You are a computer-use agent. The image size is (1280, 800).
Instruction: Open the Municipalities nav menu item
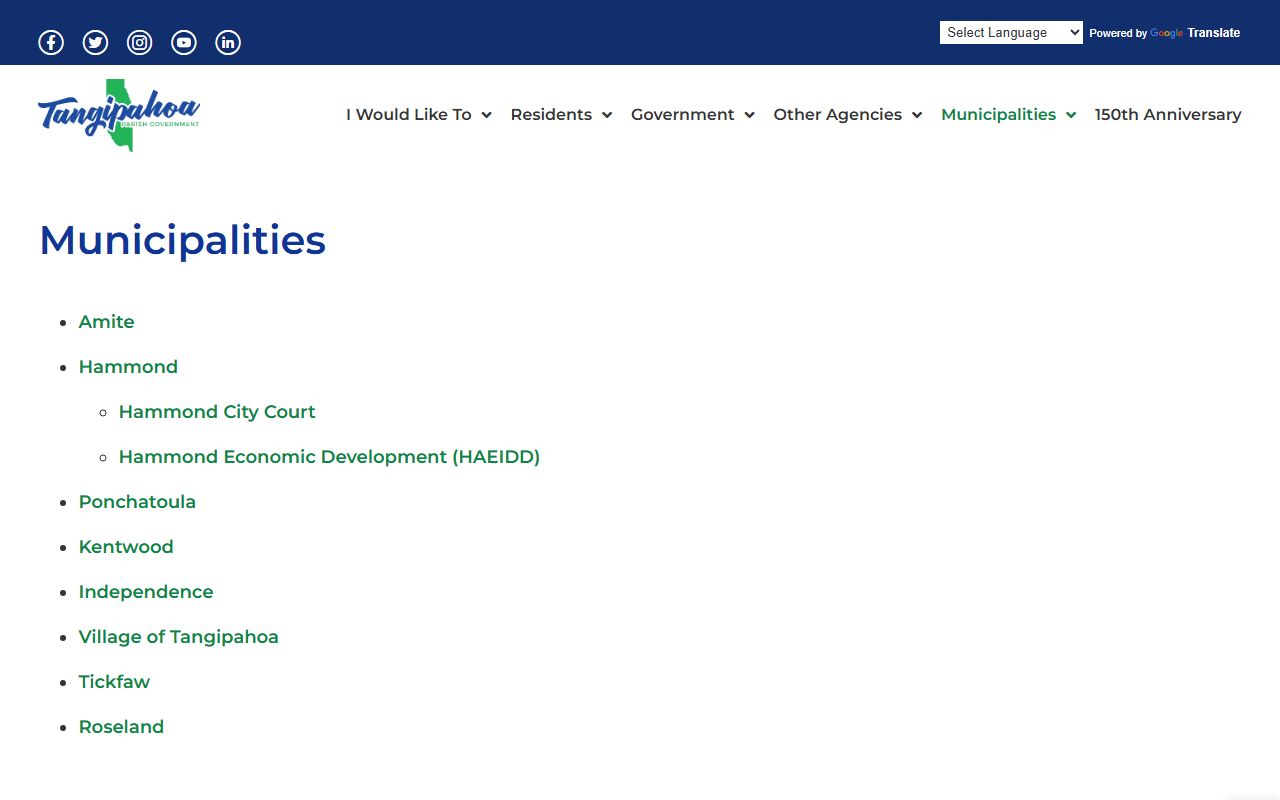(x=998, y=115)
